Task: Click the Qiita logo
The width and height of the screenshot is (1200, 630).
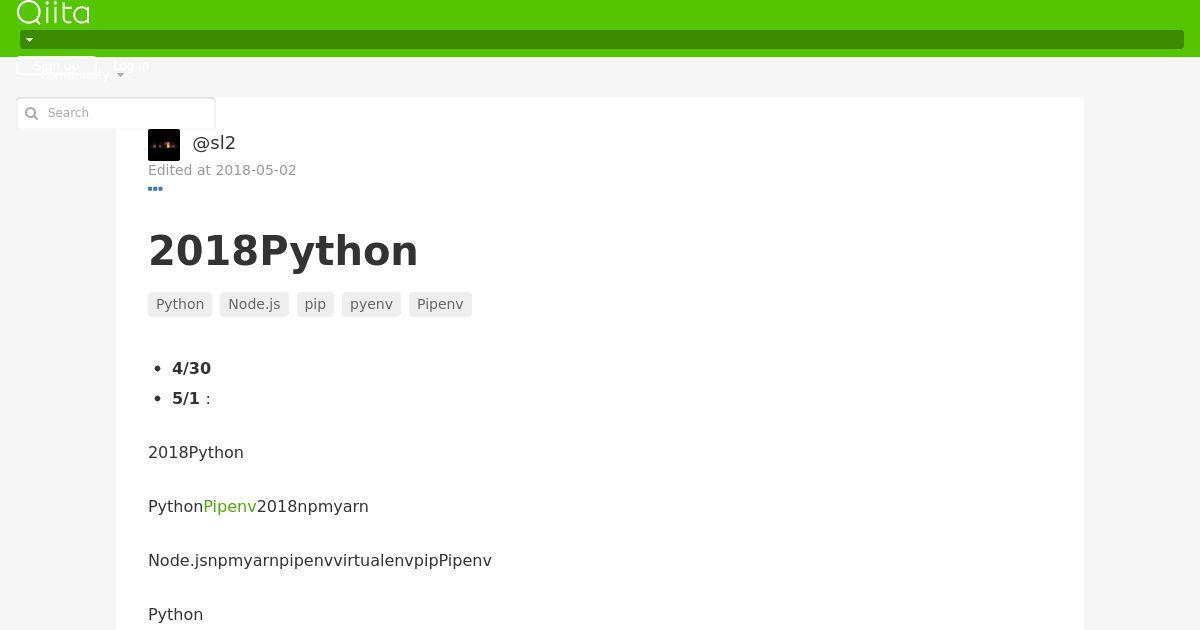Action: [53, 12]
